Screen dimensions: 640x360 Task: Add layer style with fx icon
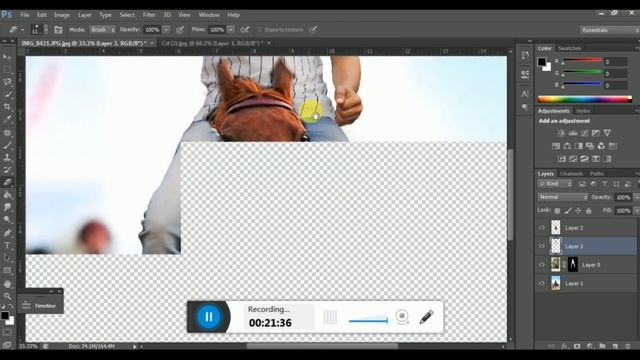[x=564, y=346]
